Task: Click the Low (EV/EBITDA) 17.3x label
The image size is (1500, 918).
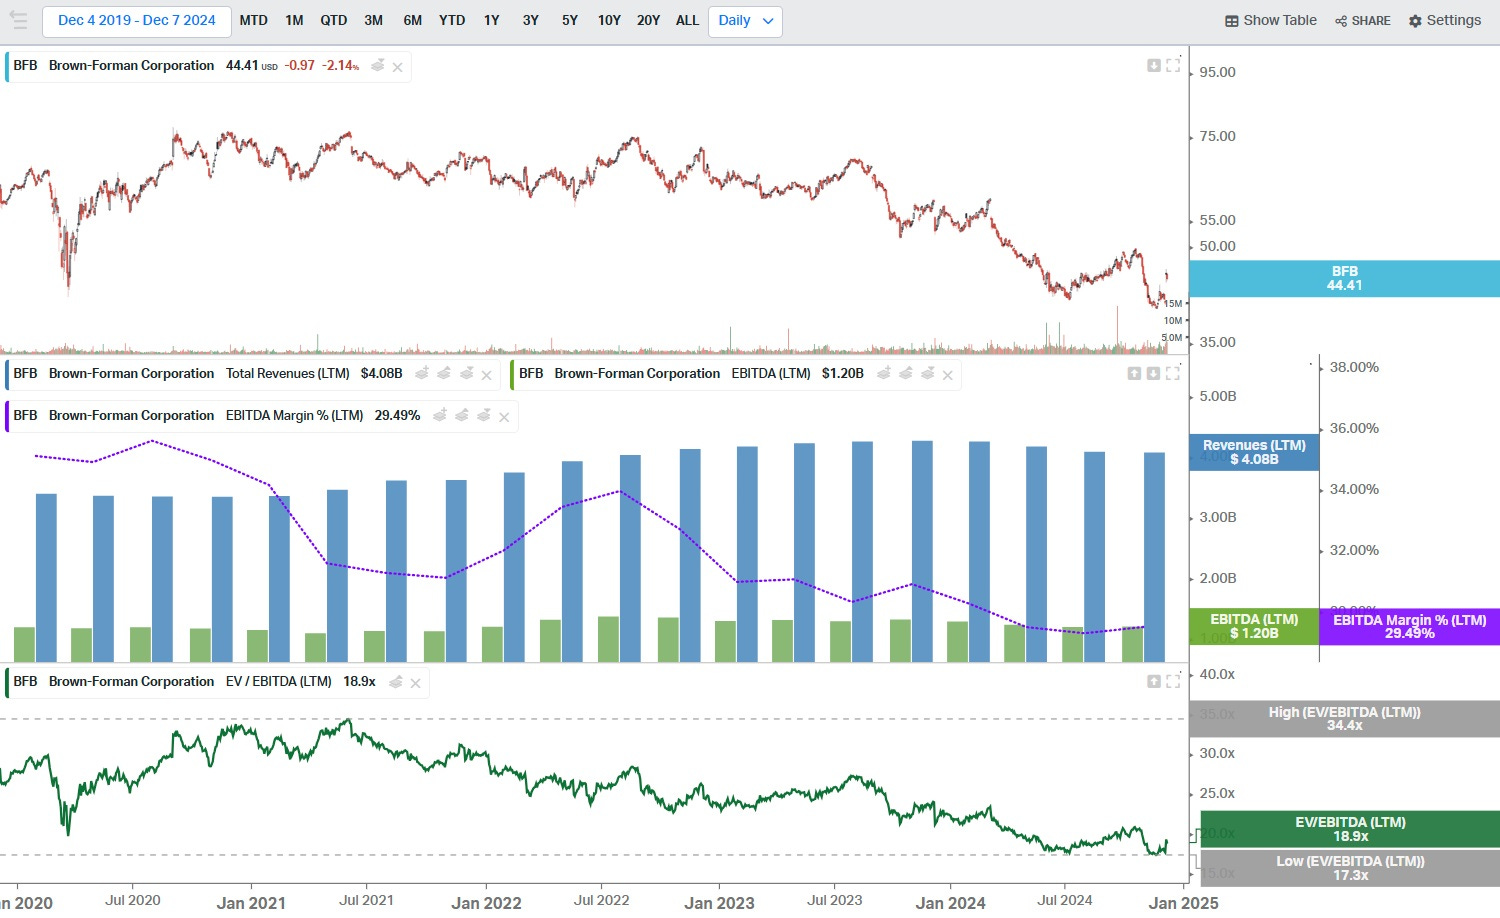Action: pos(1350,868)
